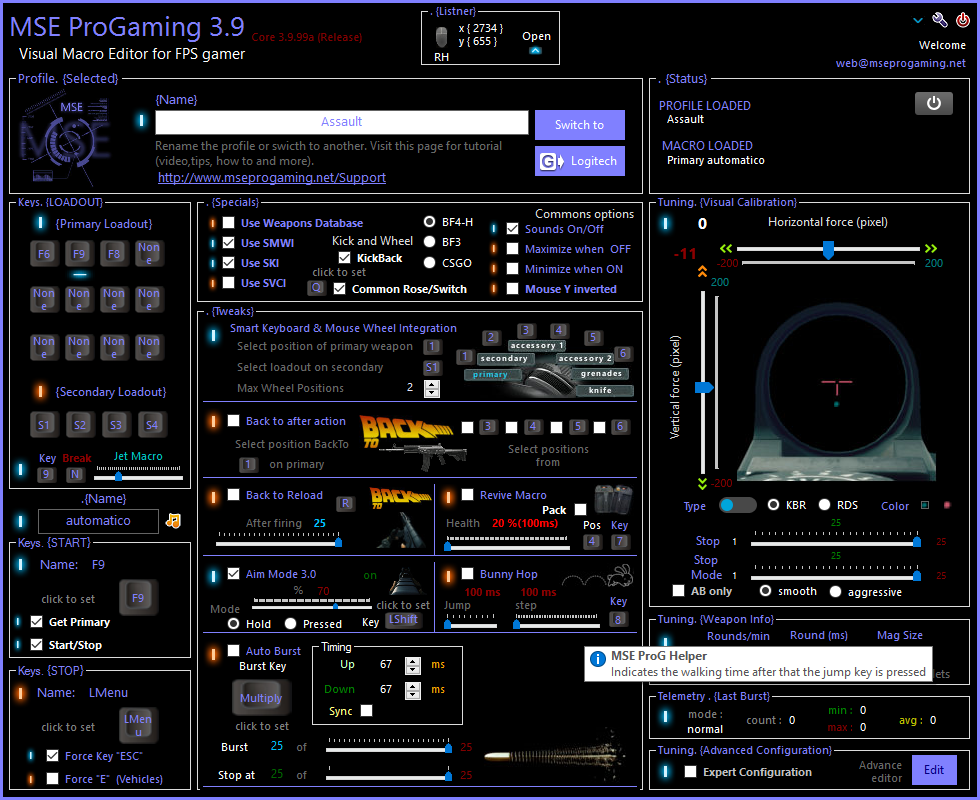
Task: Click the scope sight calibration preview
Action: 836,391
